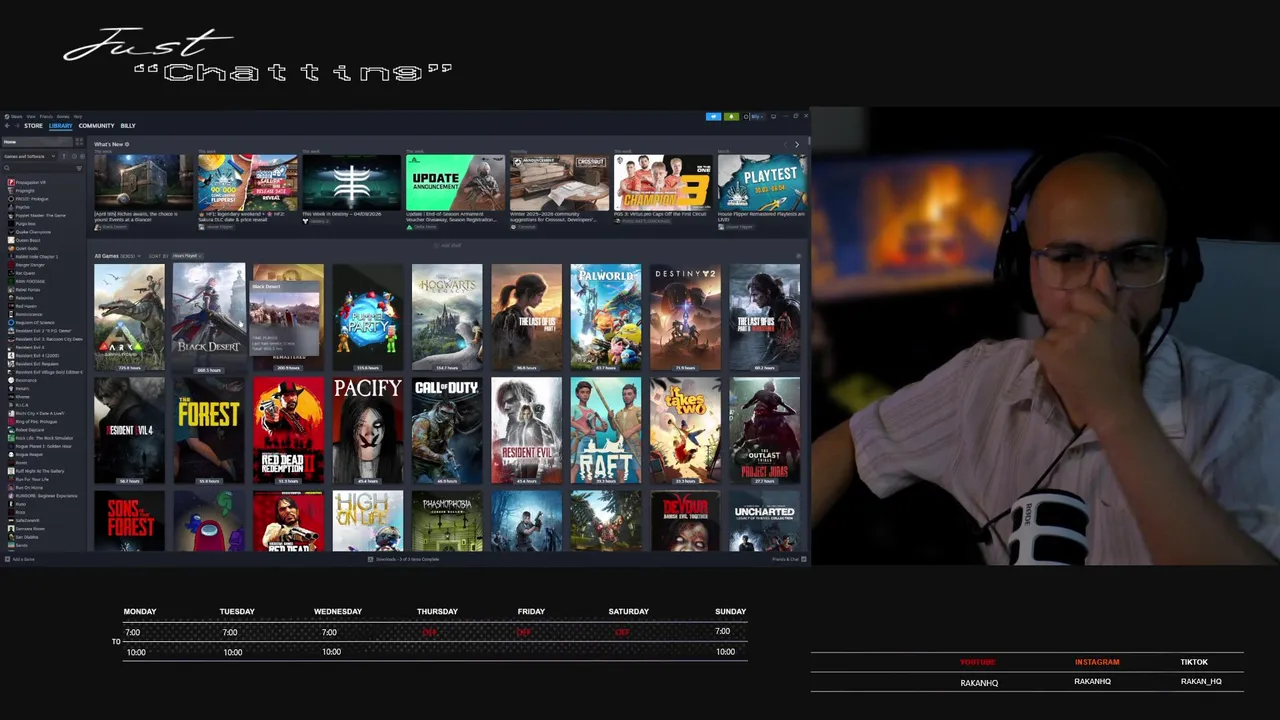Open High on Life game cover
This screenshot has width=1280, height=720.
pos(367,521)
